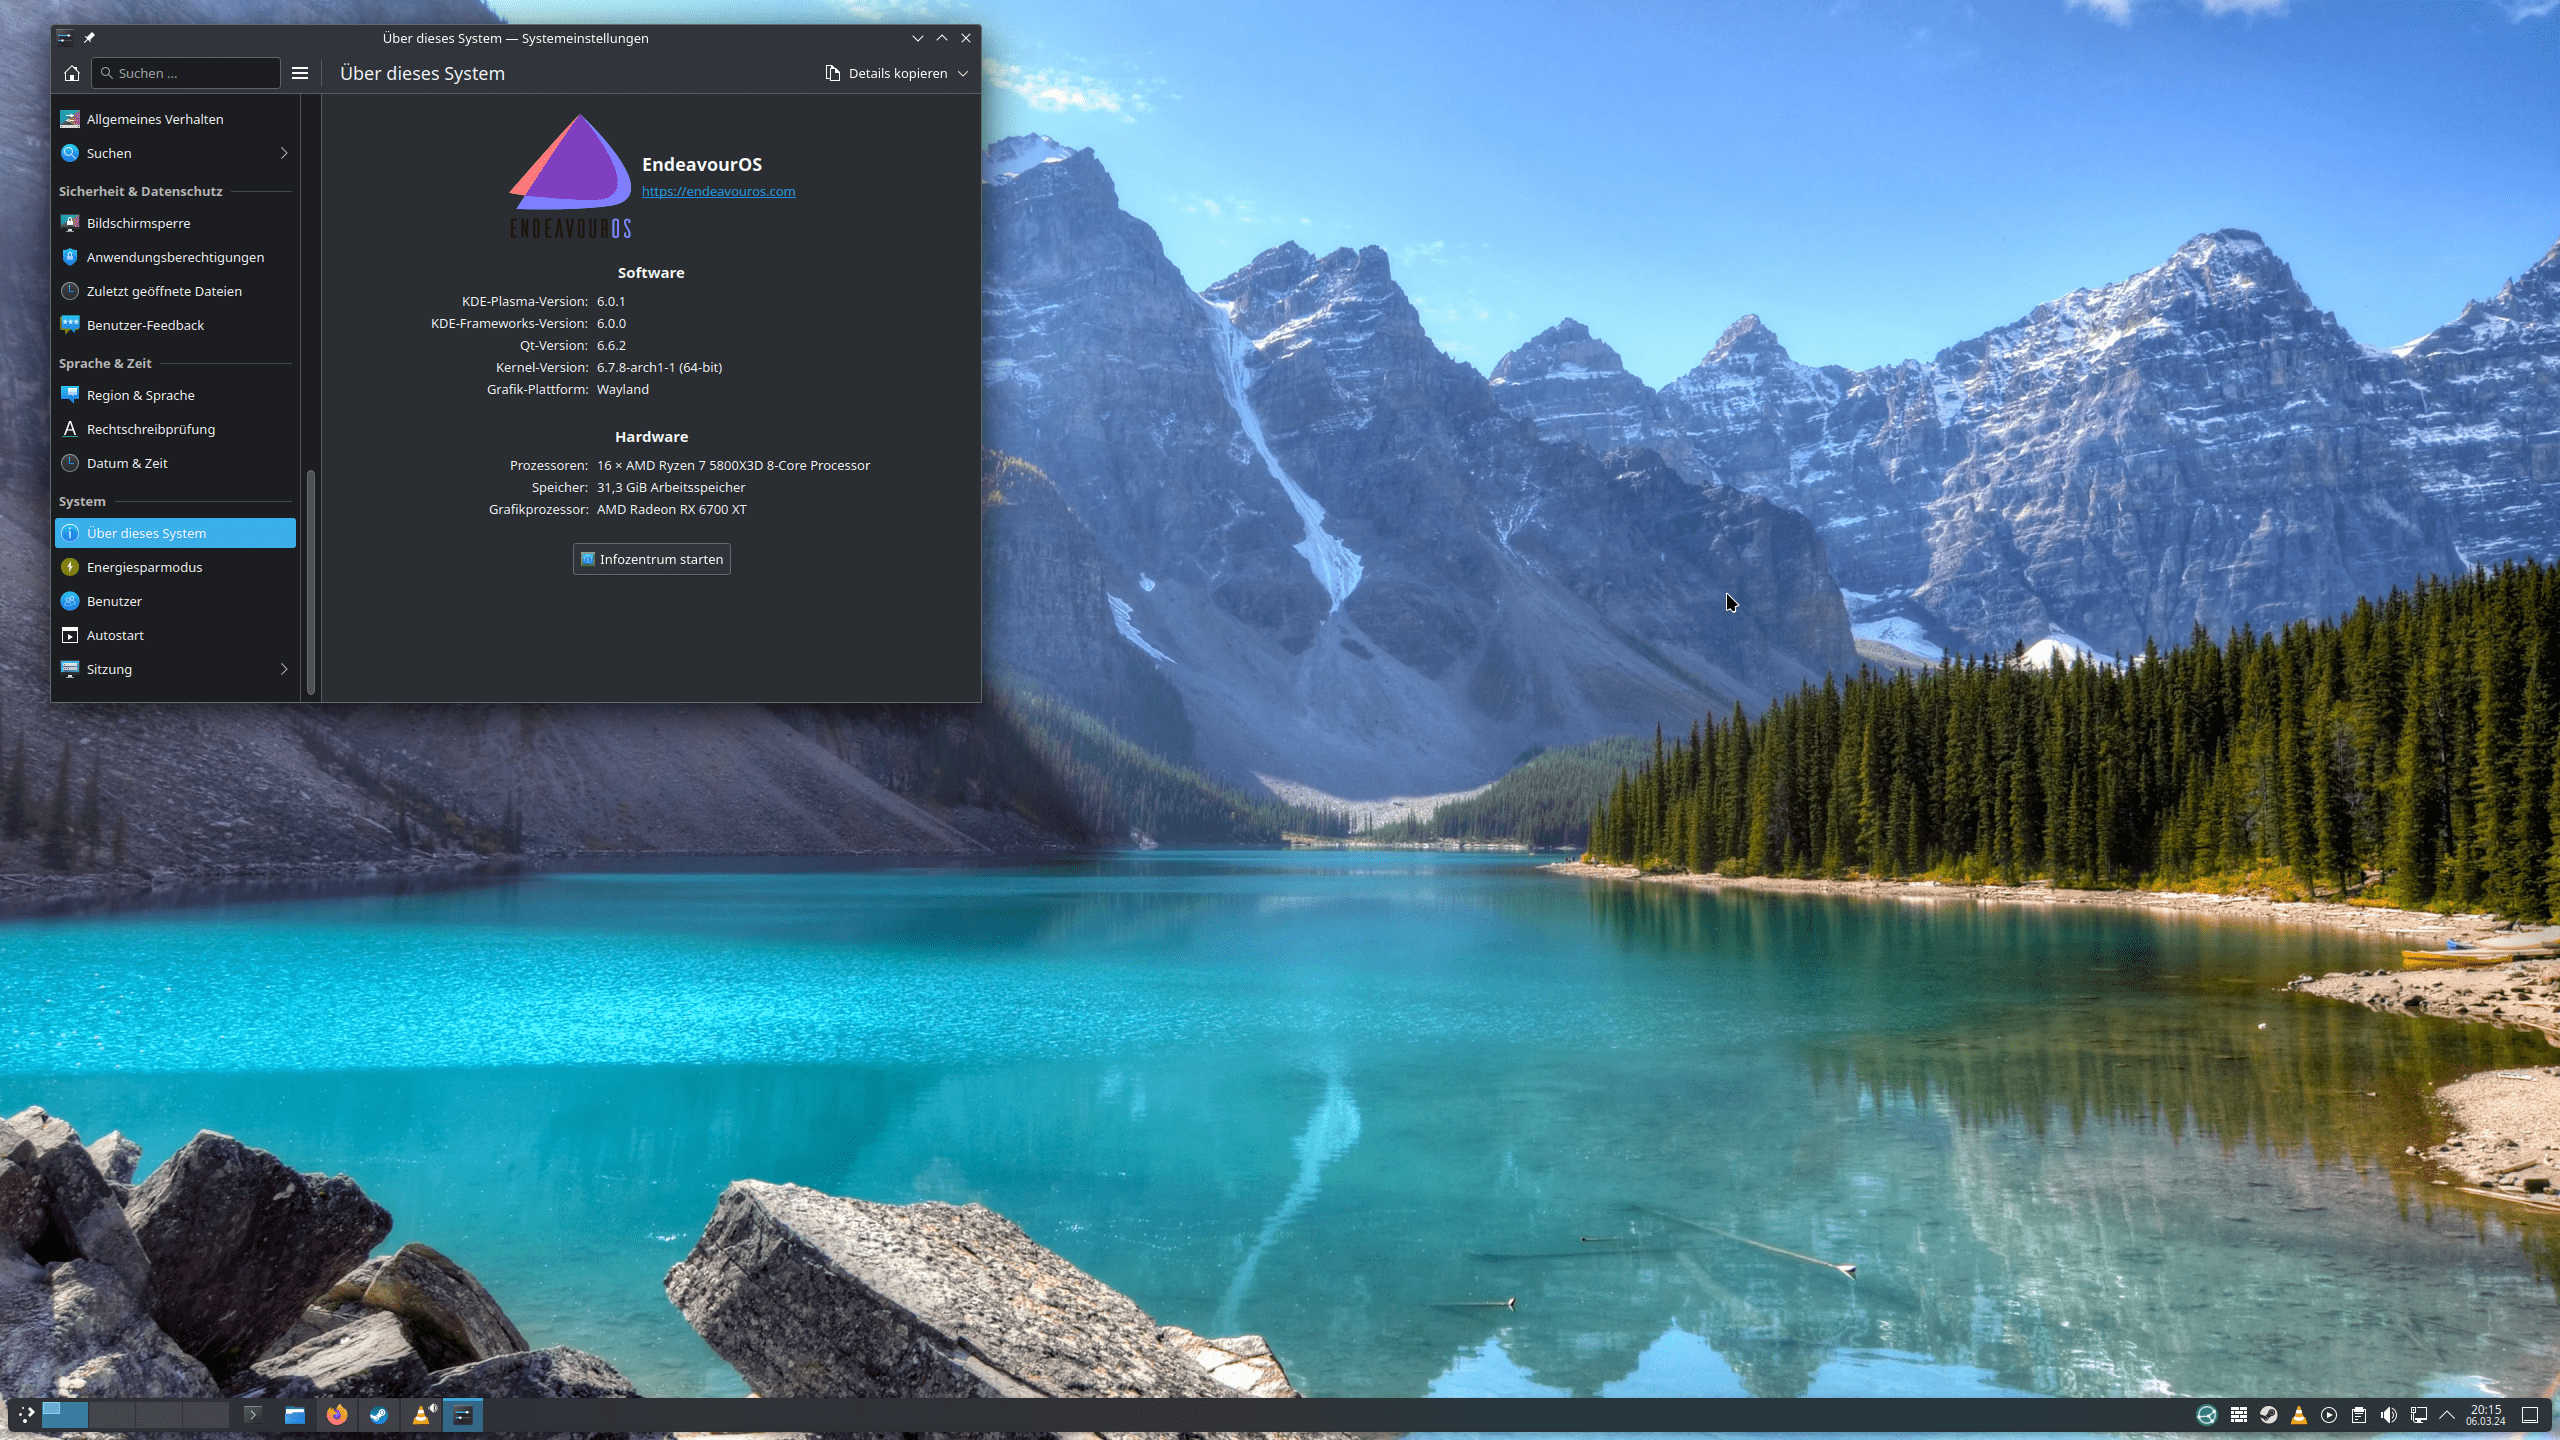Open Datum & Zeit settings

pyautogui.click(x=175, y=463)
